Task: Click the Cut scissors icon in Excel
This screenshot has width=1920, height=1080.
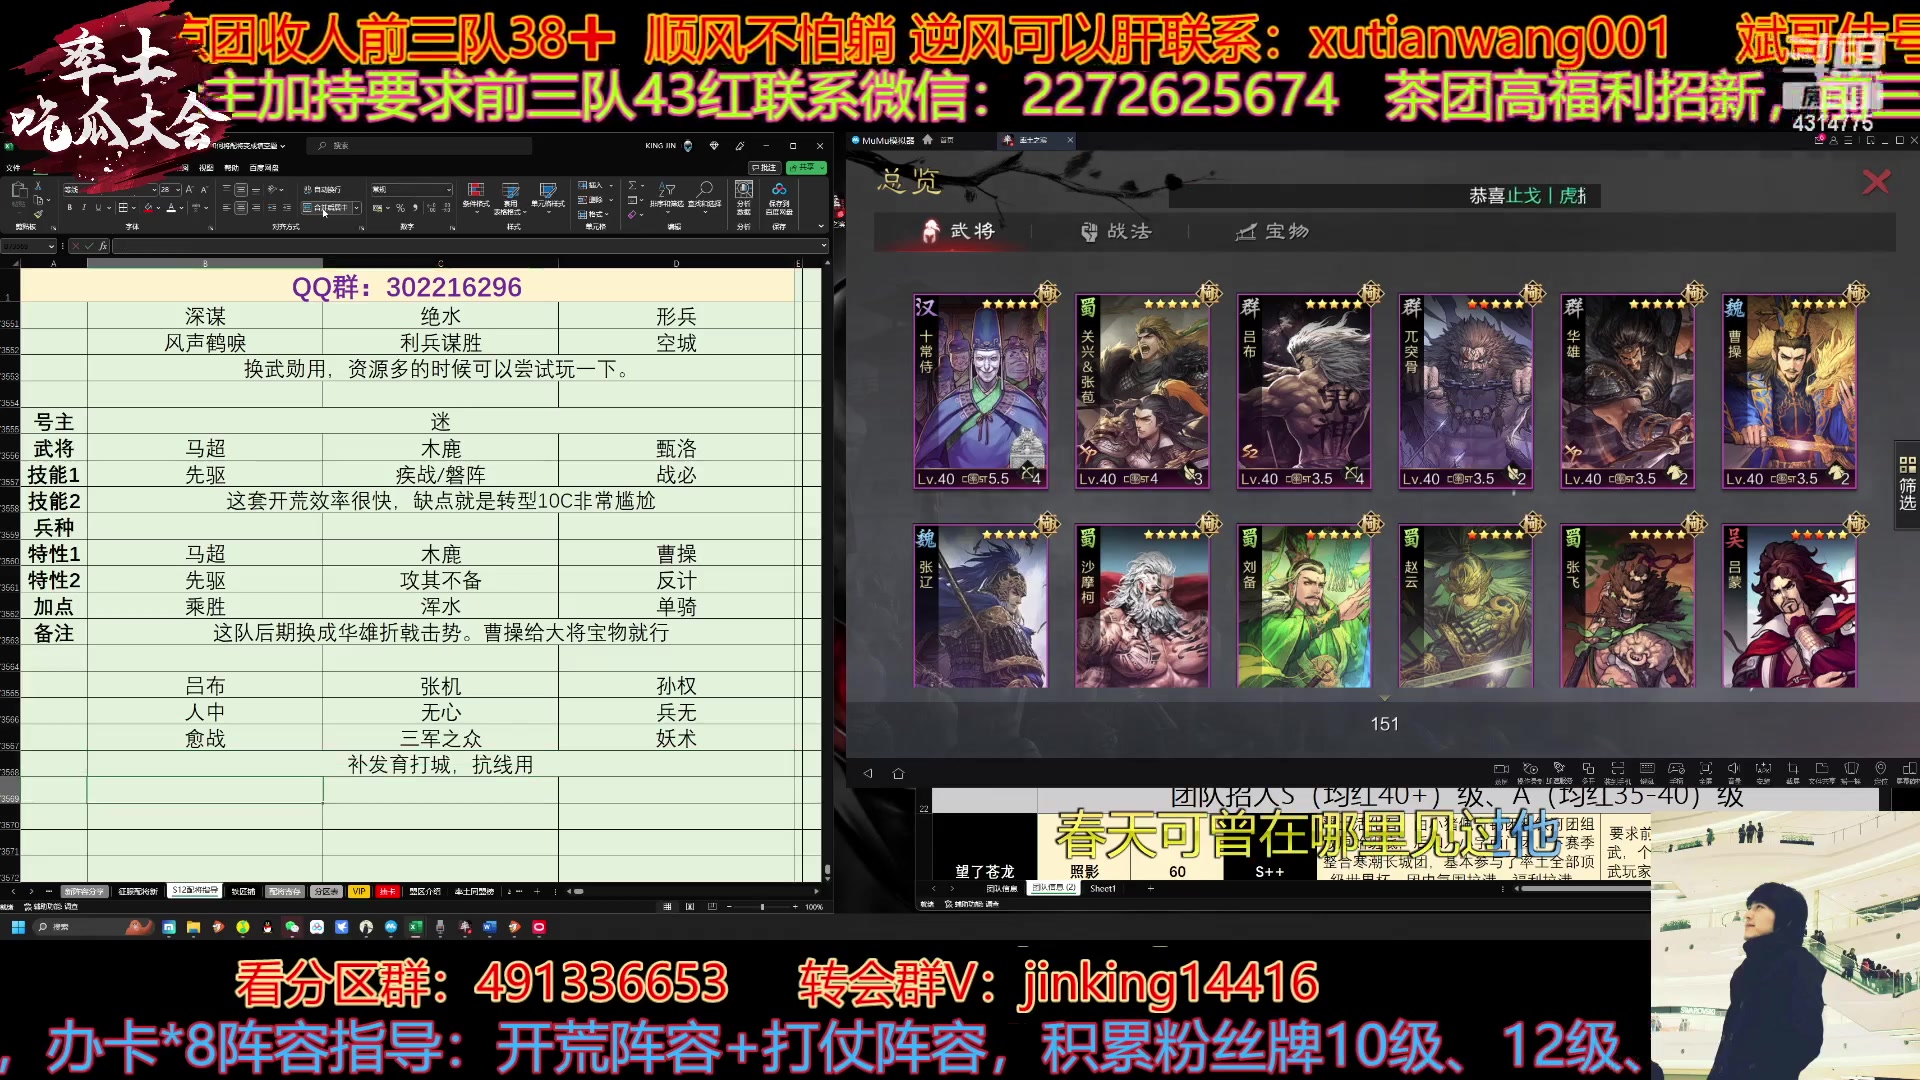Action: [38, 186]
